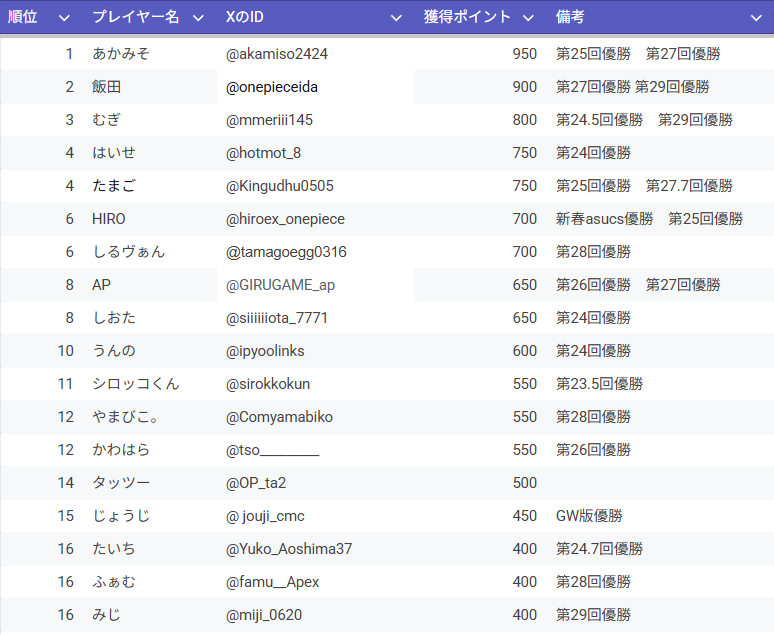Select the 450 points cell
Image resolution: width=774 pixels, height=635 pixels.
(524, 516)
